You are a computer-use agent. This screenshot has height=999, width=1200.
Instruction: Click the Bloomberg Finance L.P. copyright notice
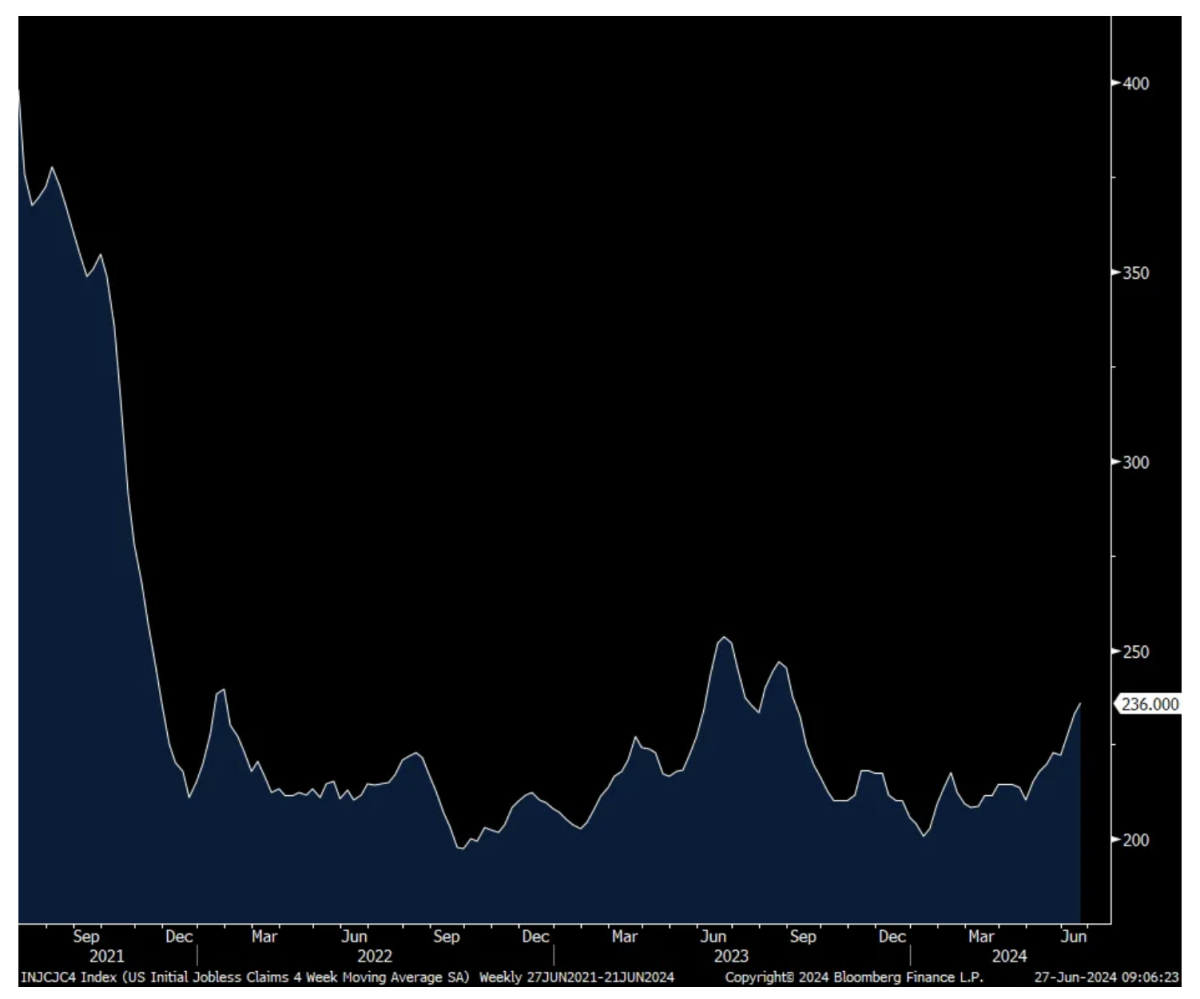coord(854,977)
